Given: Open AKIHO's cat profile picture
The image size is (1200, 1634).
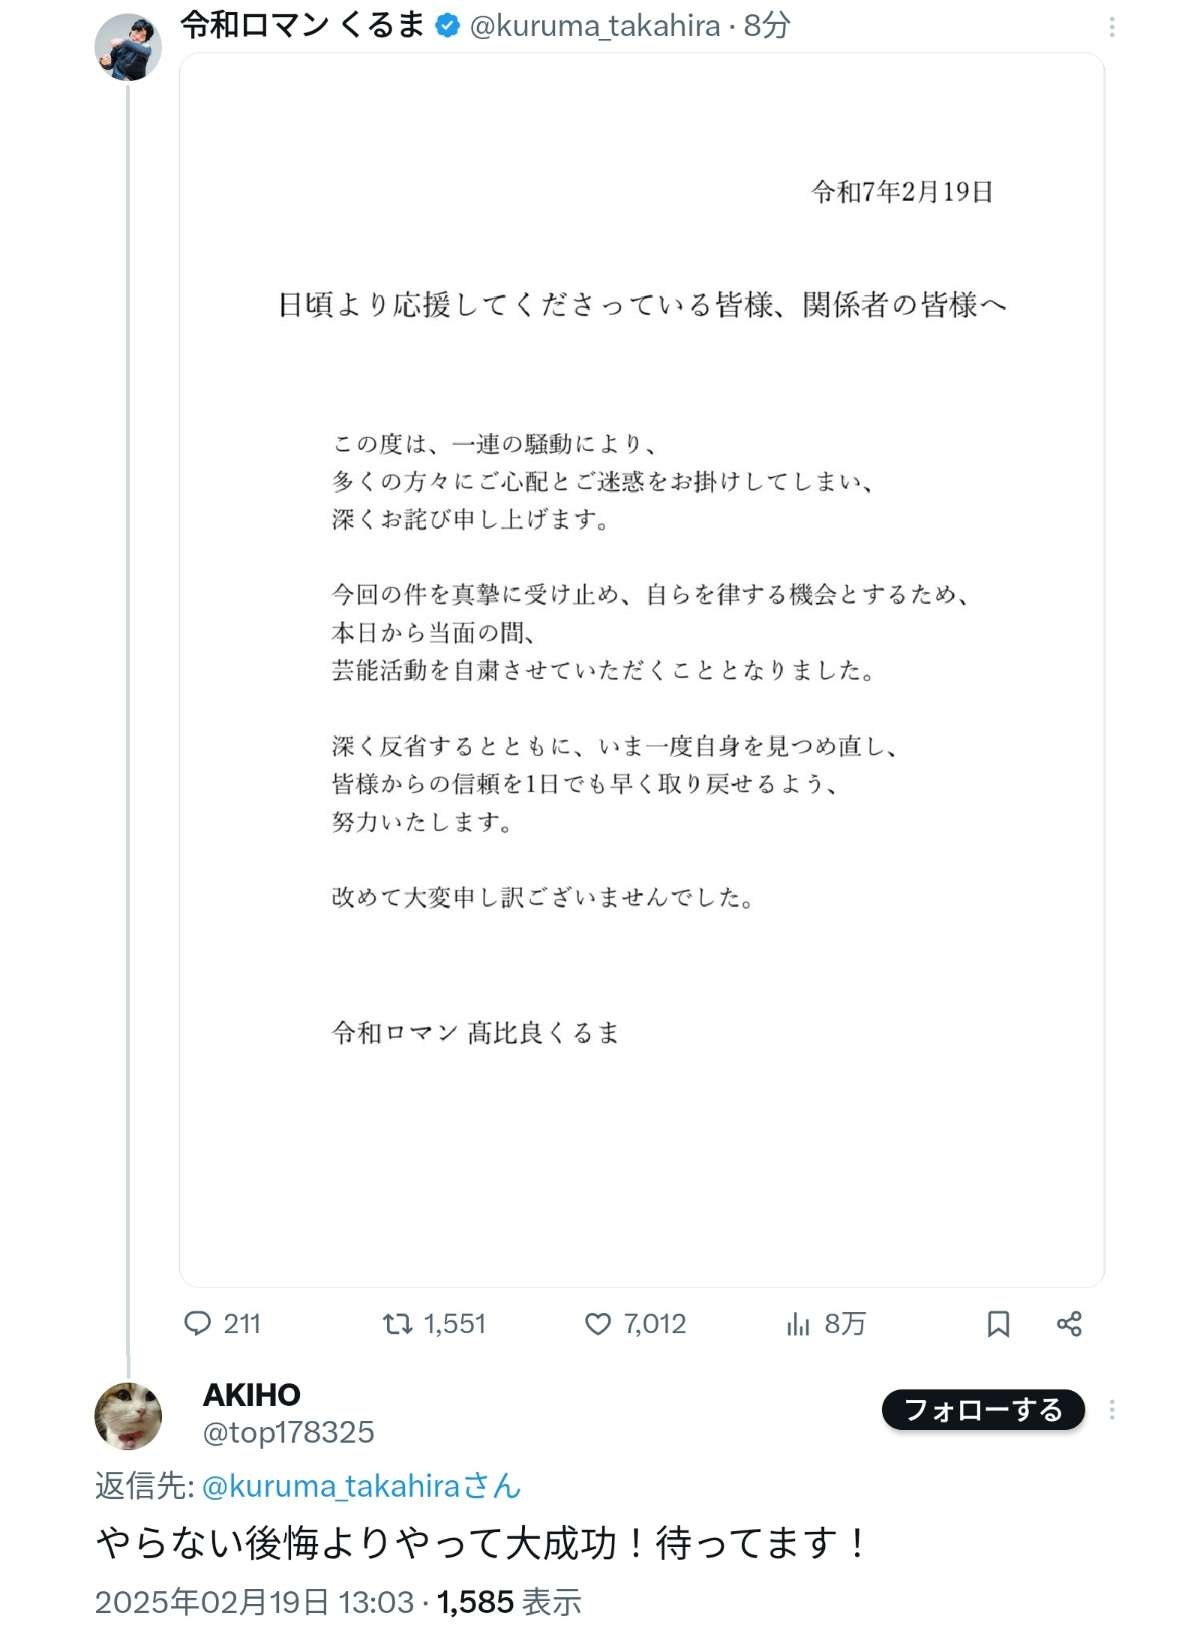Looking at the screenshot, I should click(x=128, y=1415).
